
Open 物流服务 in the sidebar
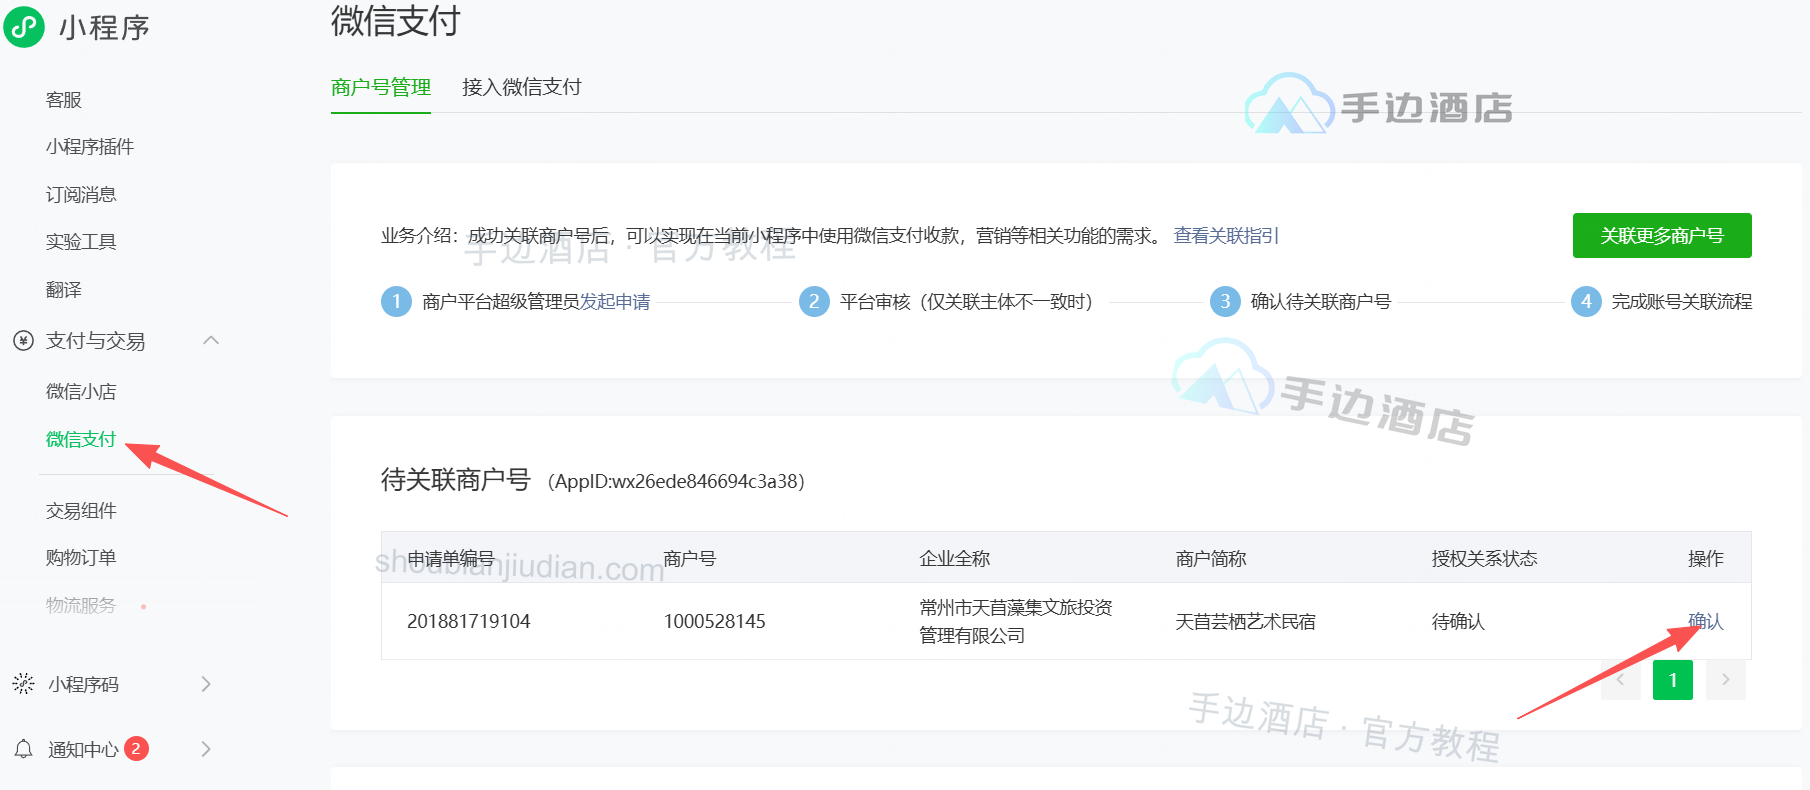click(x=81, y=606)
